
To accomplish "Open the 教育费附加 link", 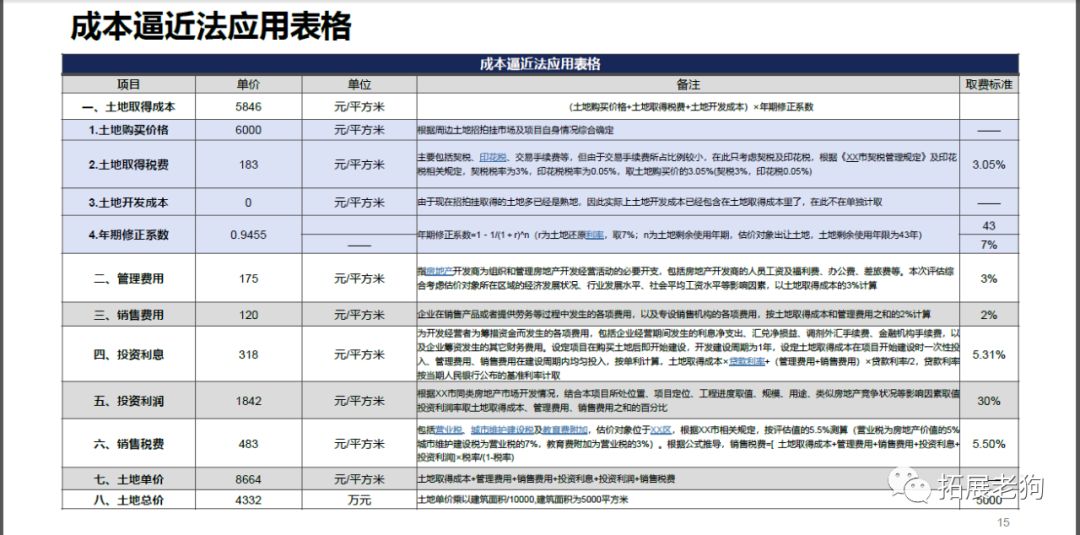I will (565, 430).
